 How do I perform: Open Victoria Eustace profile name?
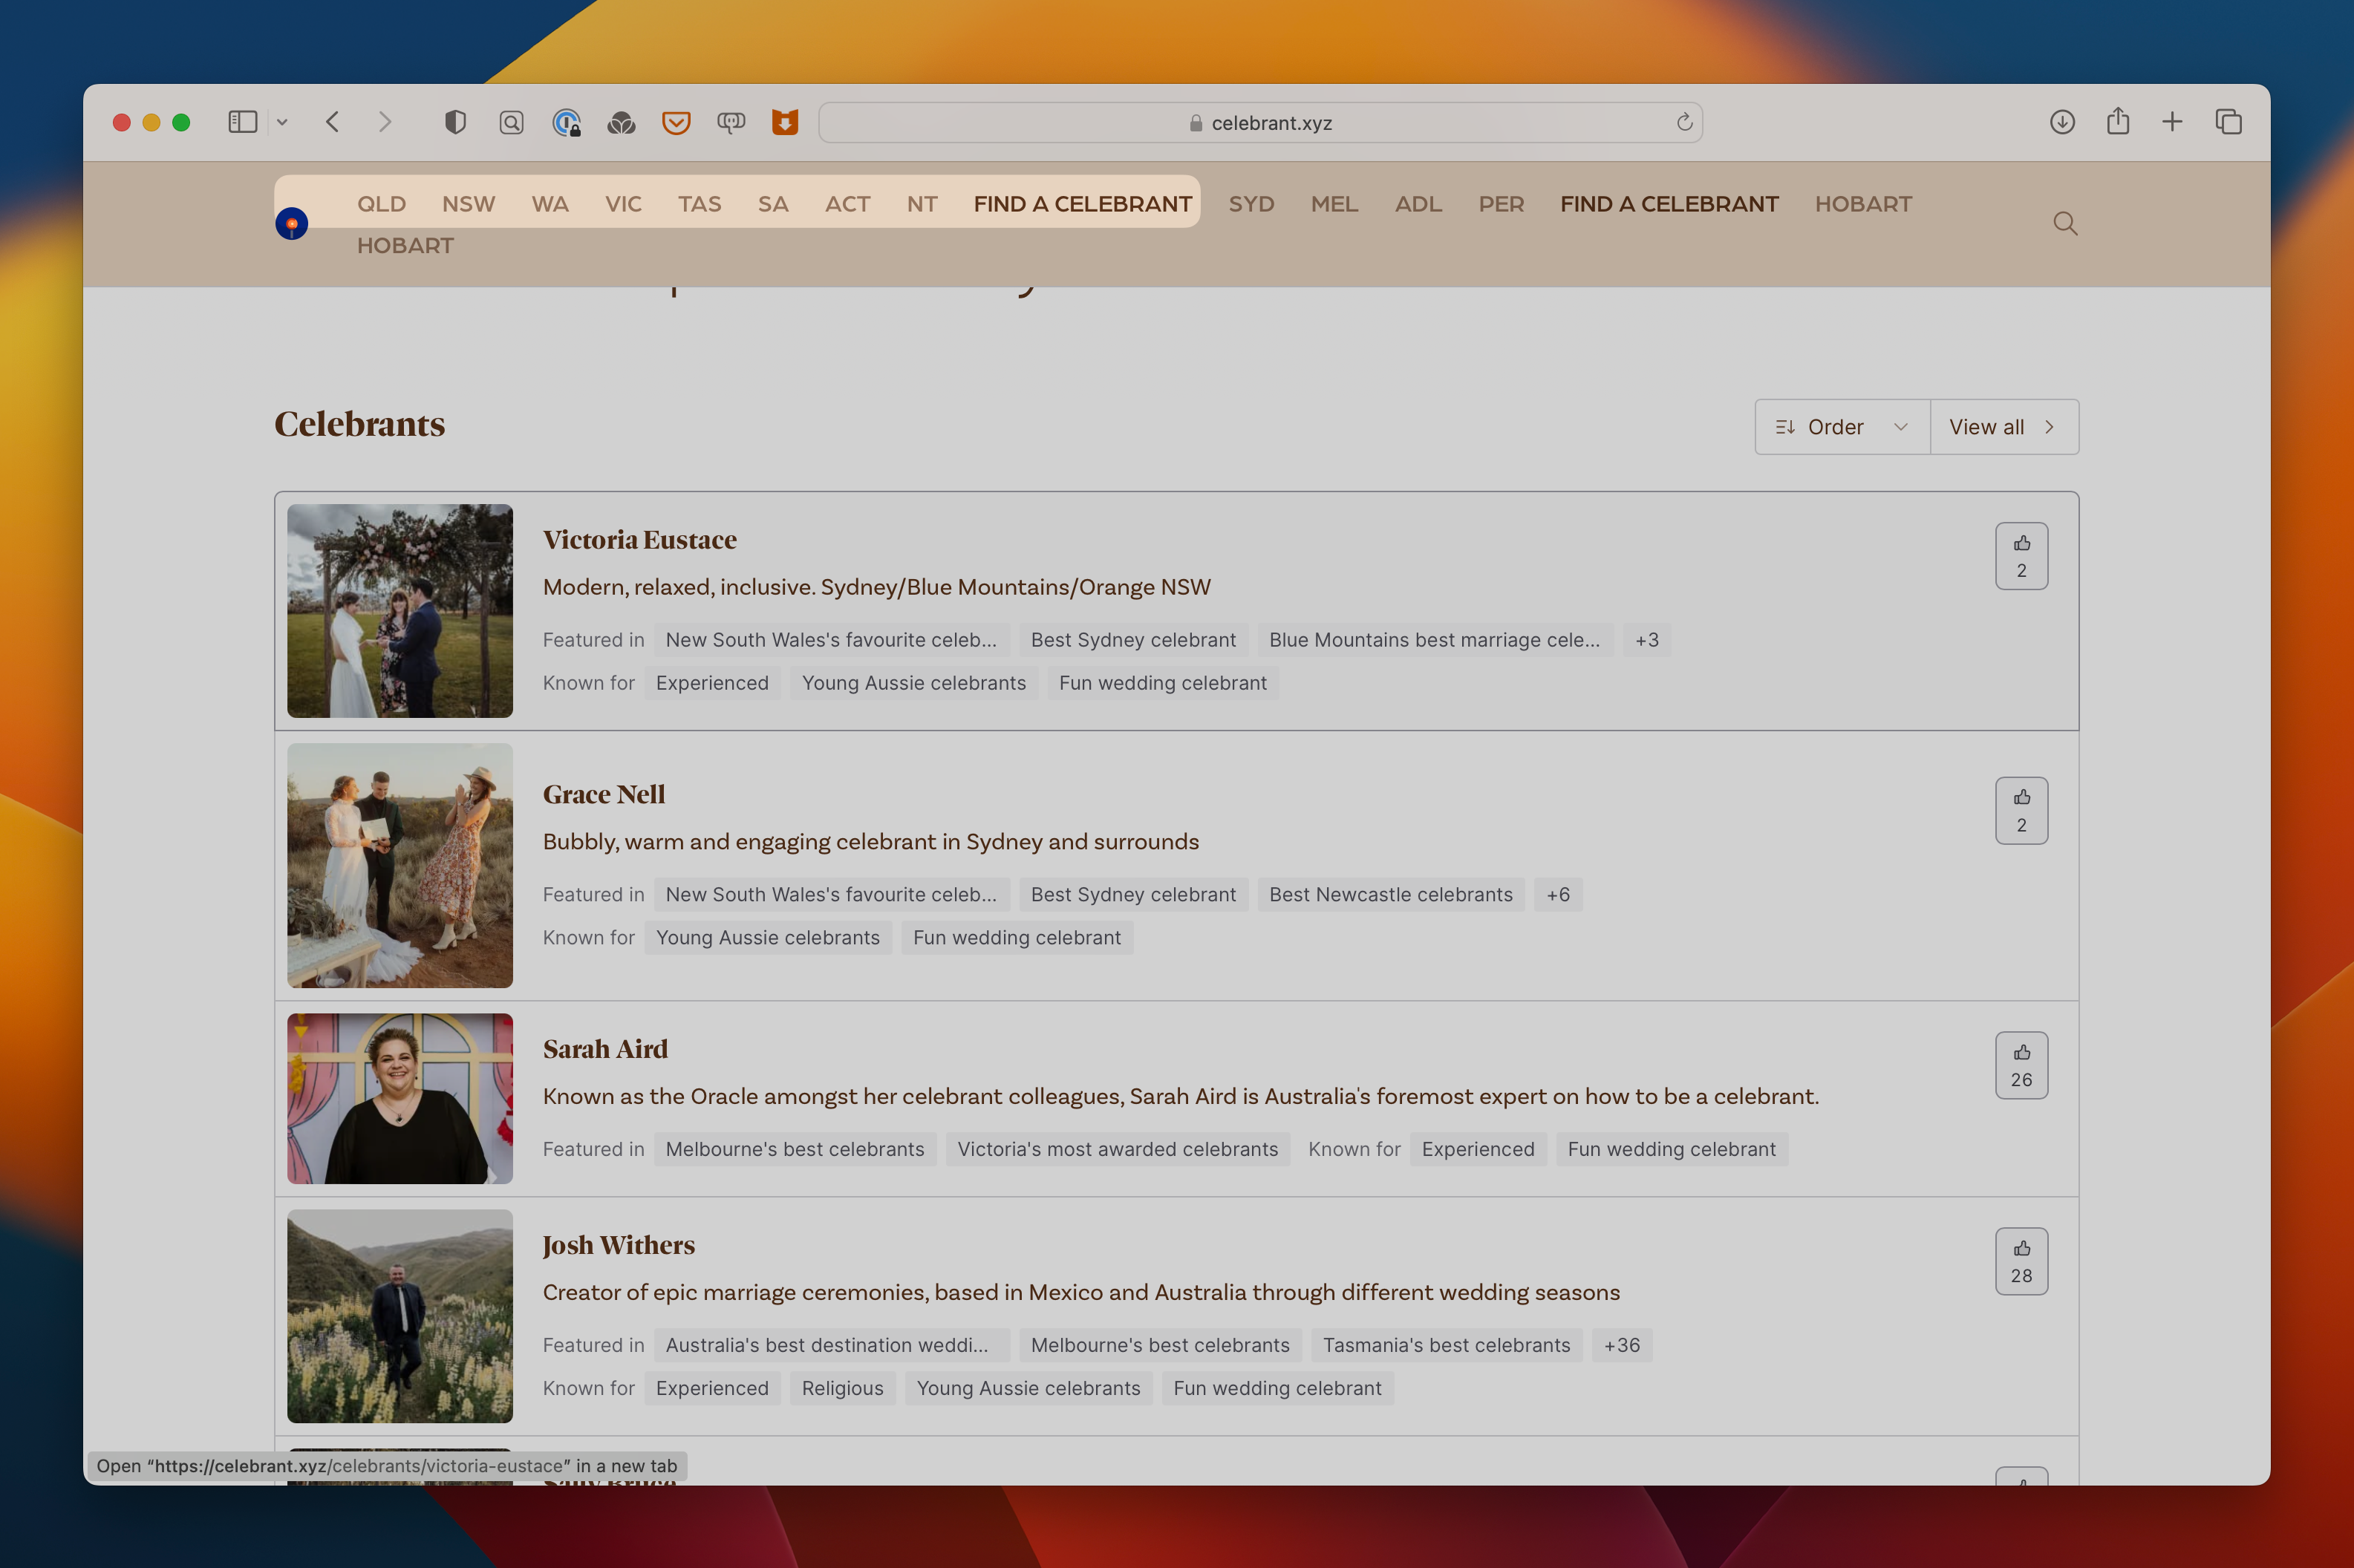639,540
